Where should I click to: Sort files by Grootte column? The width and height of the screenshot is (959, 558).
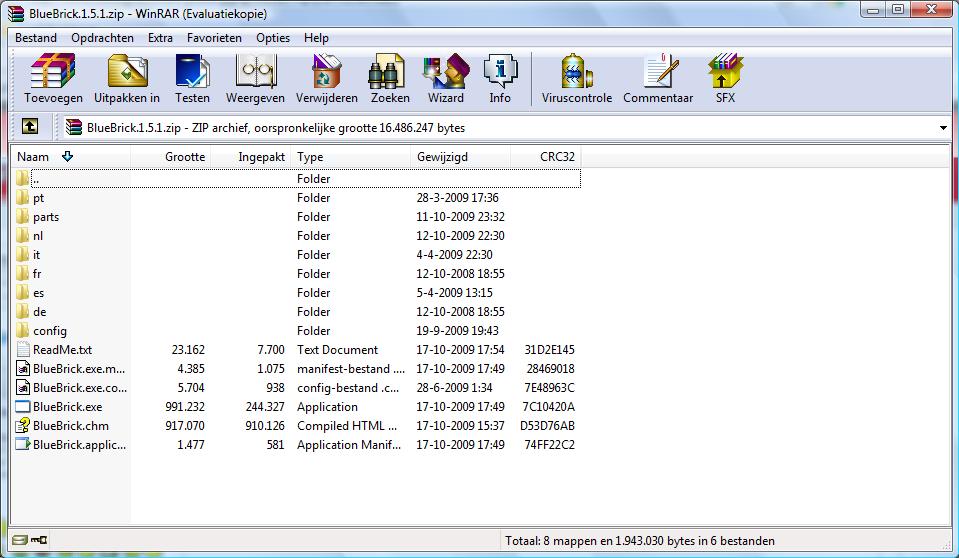(x=185, y=157)
